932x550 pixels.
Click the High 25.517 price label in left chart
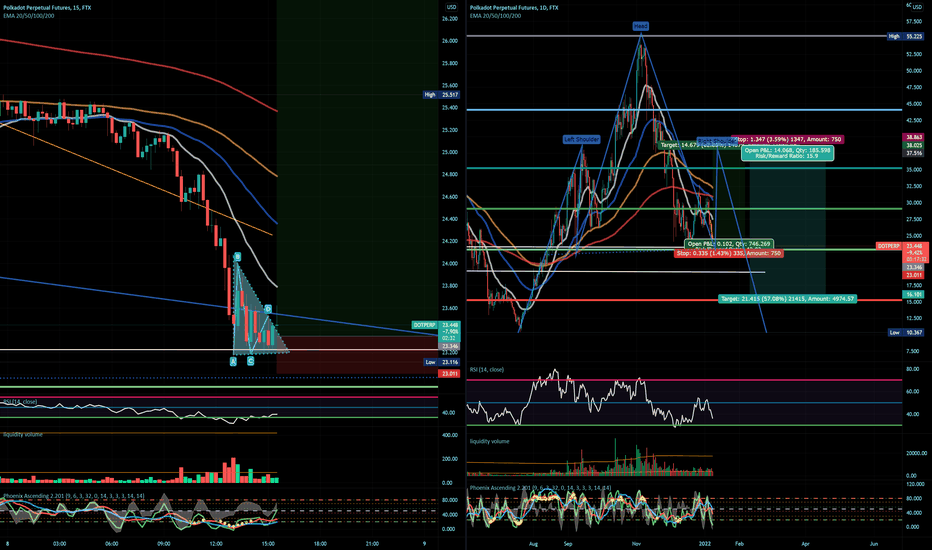click(x=442, y=95)
